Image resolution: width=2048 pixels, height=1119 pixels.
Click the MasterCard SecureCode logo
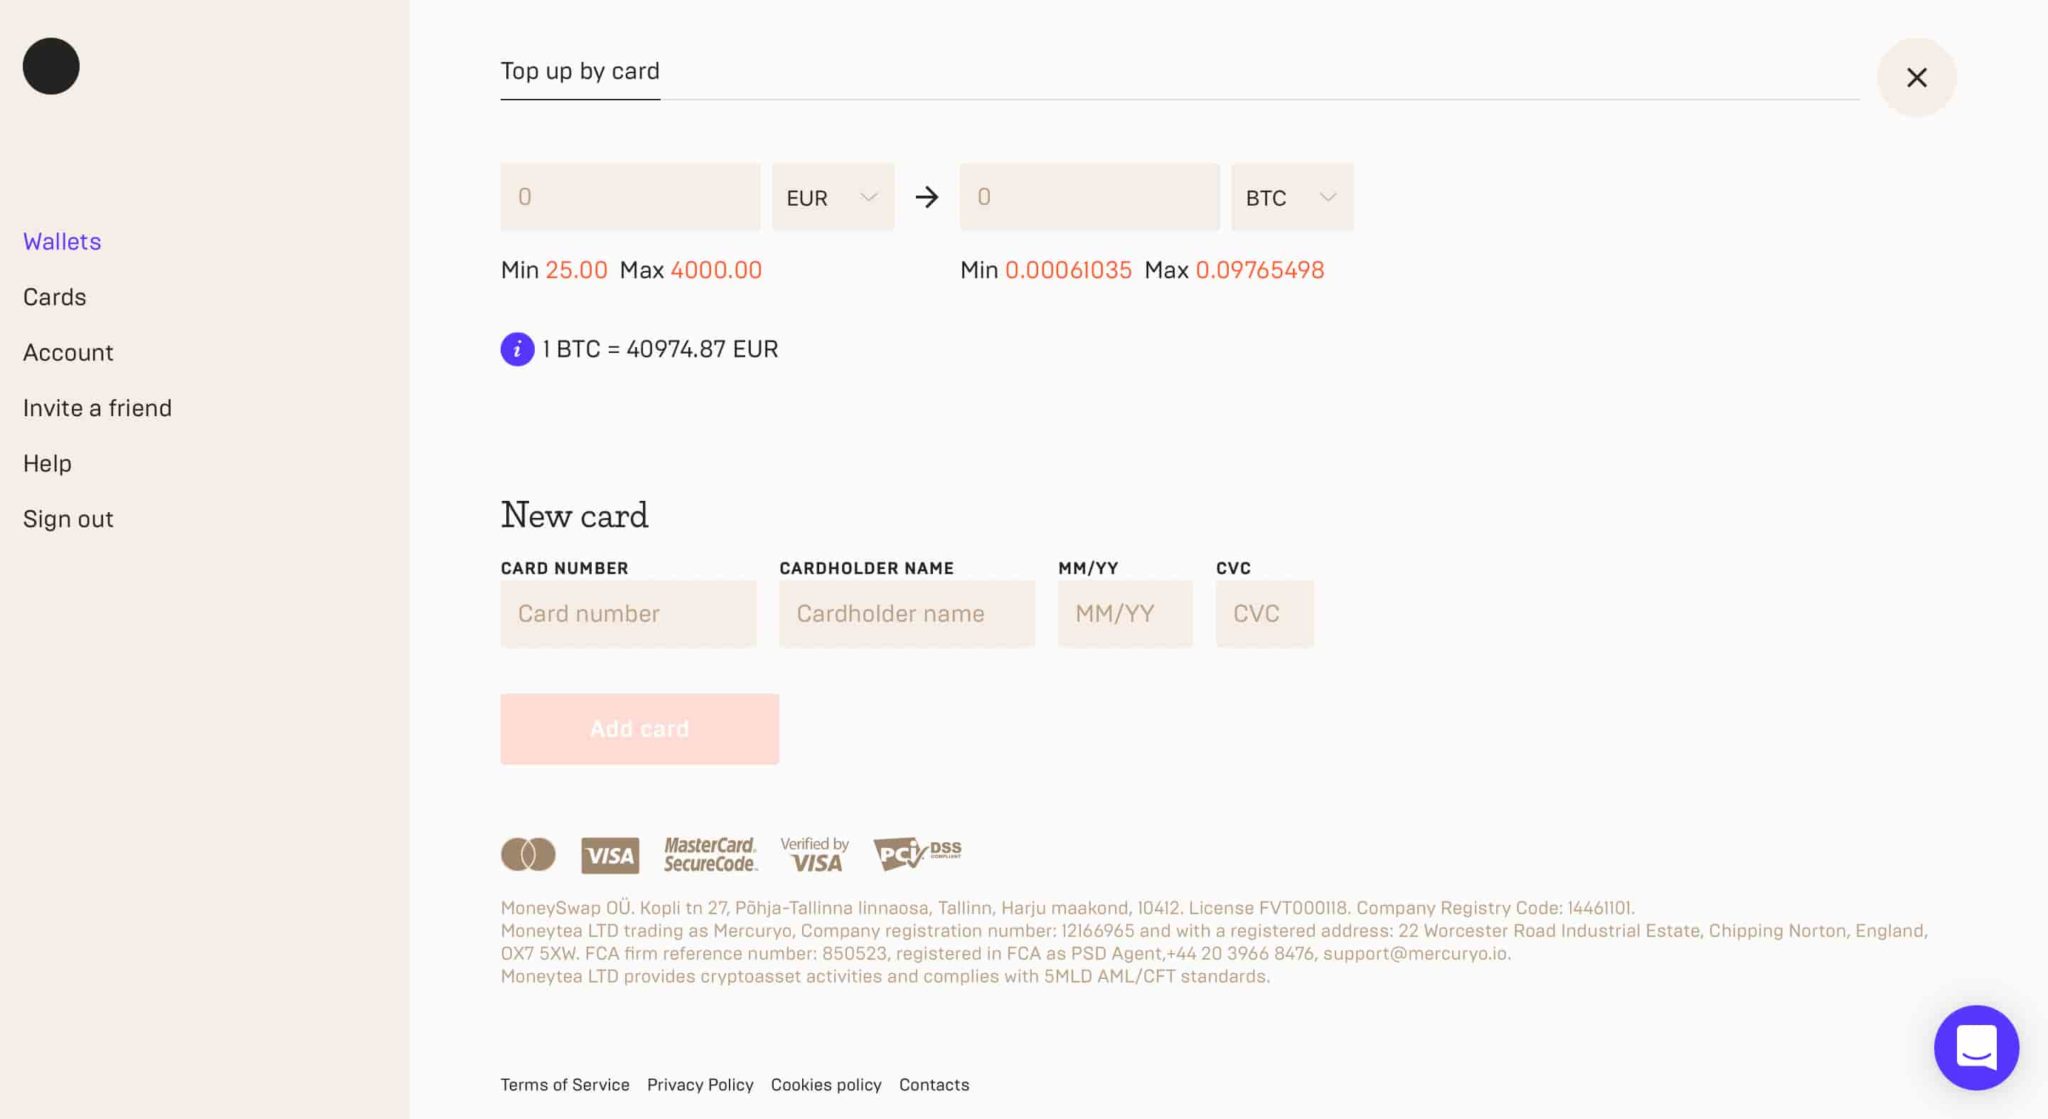click(x=710, y=855)
